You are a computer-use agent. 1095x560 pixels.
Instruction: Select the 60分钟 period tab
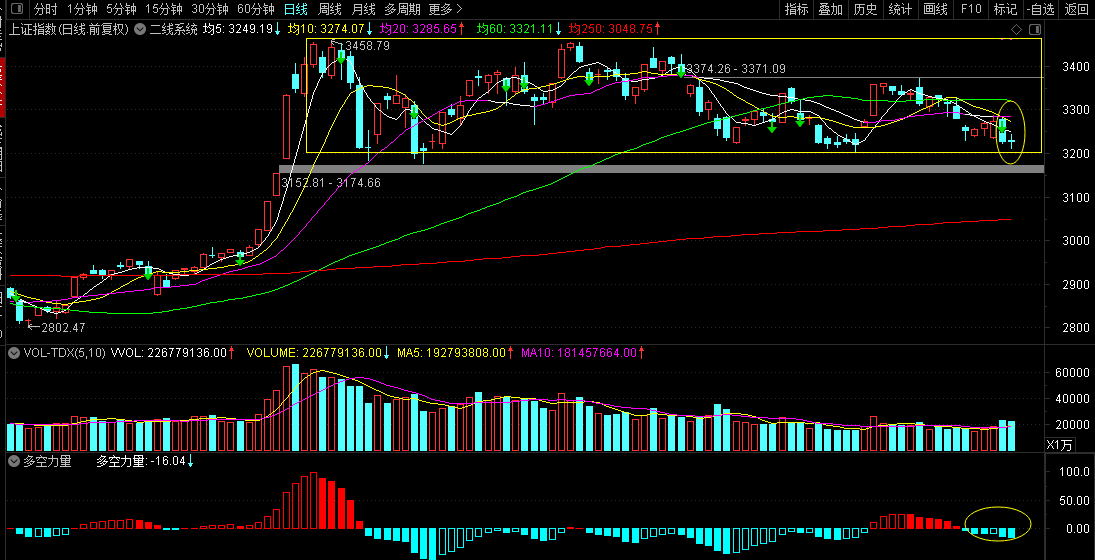coord(256,9)
